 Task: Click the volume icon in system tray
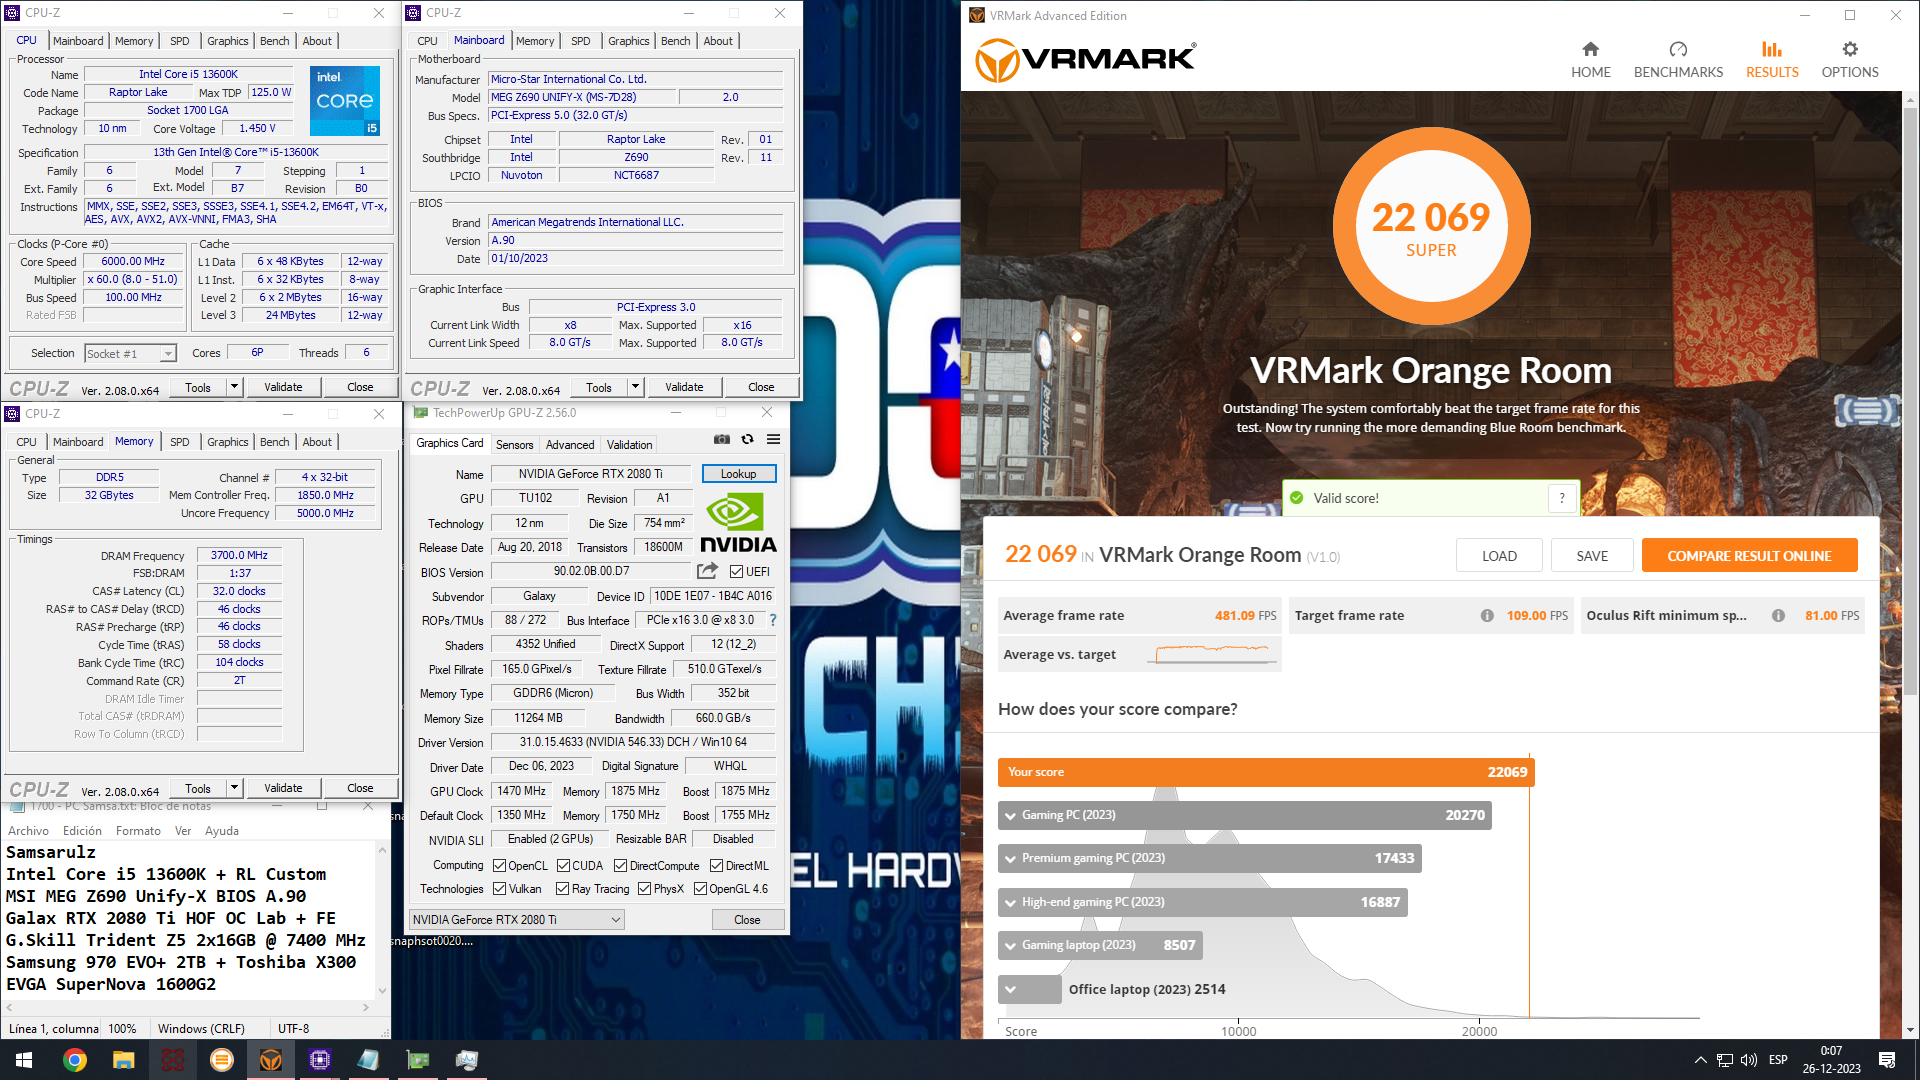[1748, 1060]
